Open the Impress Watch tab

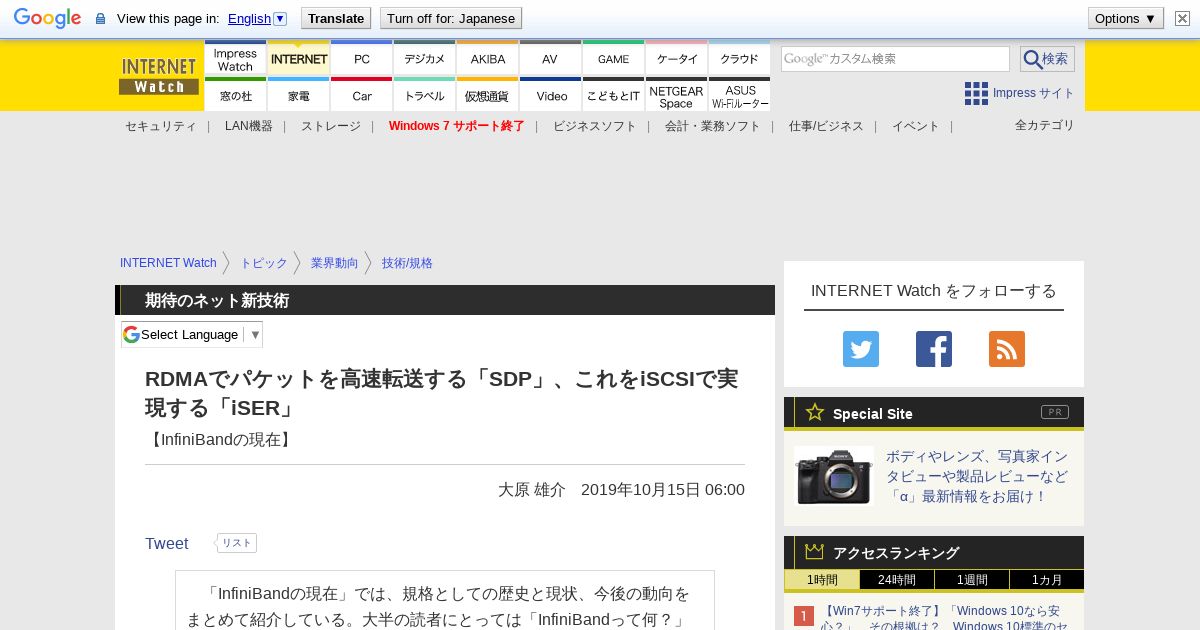click(x=235, y=59)
